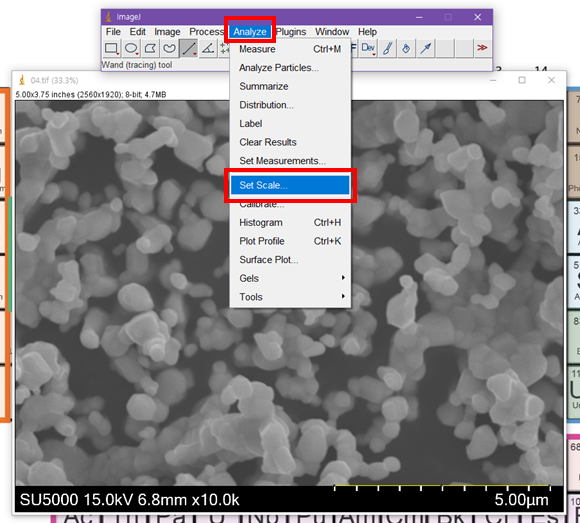
Task: Expand the Tools submenu
Action: [290, 297]
